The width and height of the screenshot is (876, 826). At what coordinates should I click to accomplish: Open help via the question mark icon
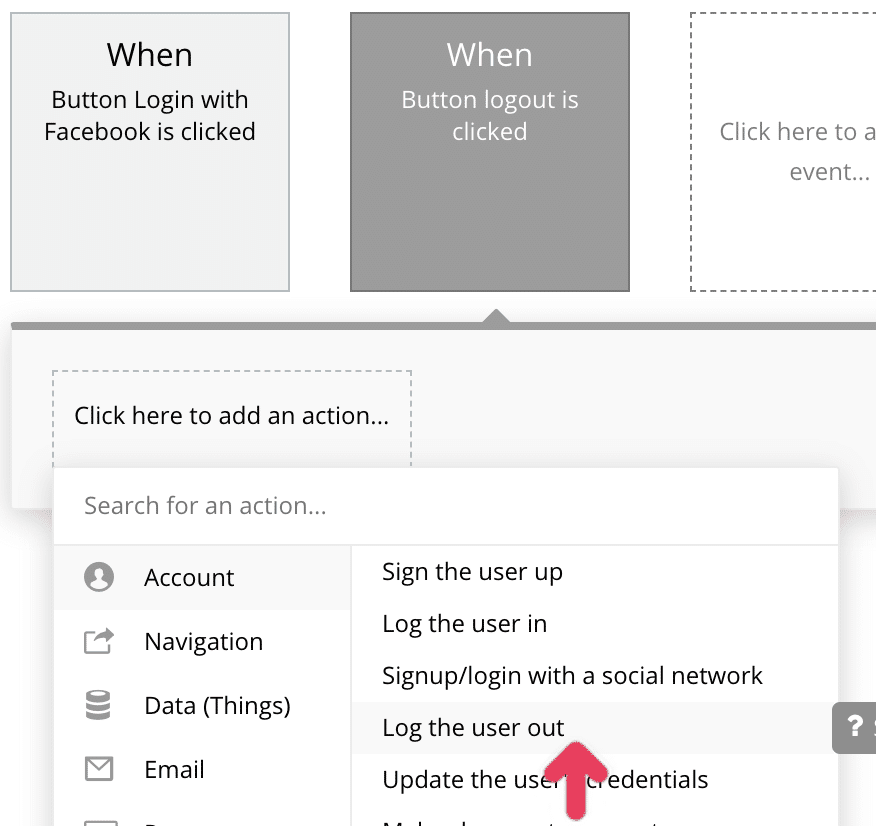[x=855, y=726]
